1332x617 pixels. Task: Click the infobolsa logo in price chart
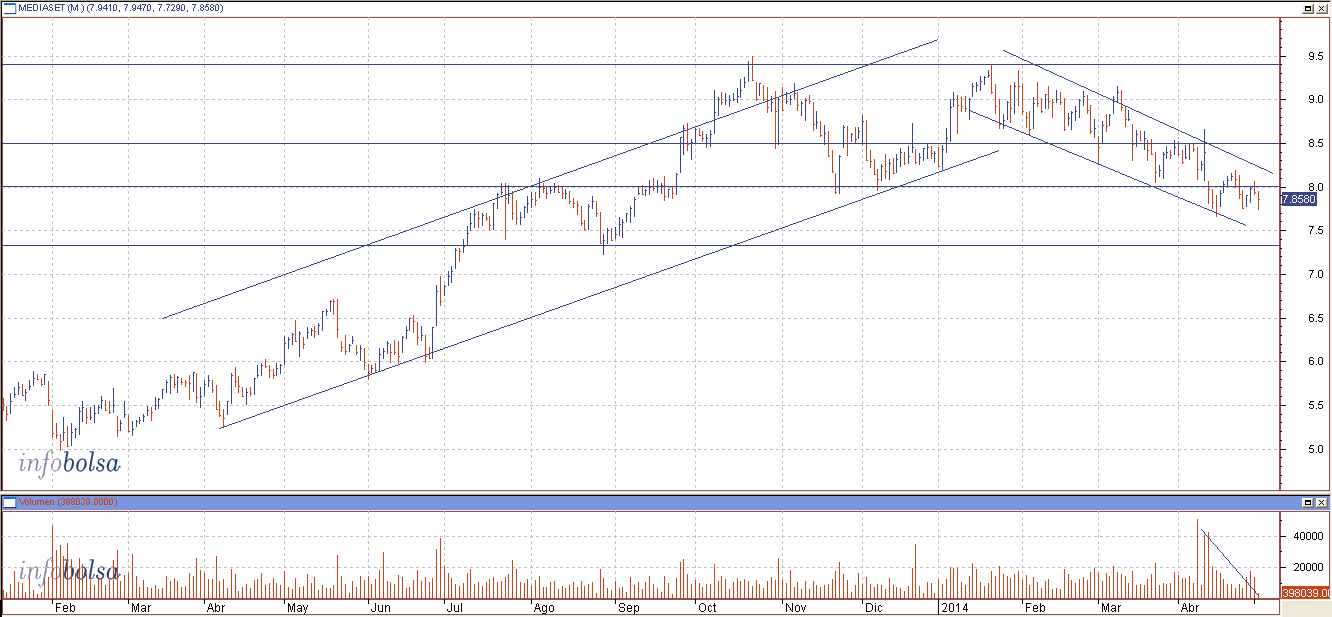[69, 464]
